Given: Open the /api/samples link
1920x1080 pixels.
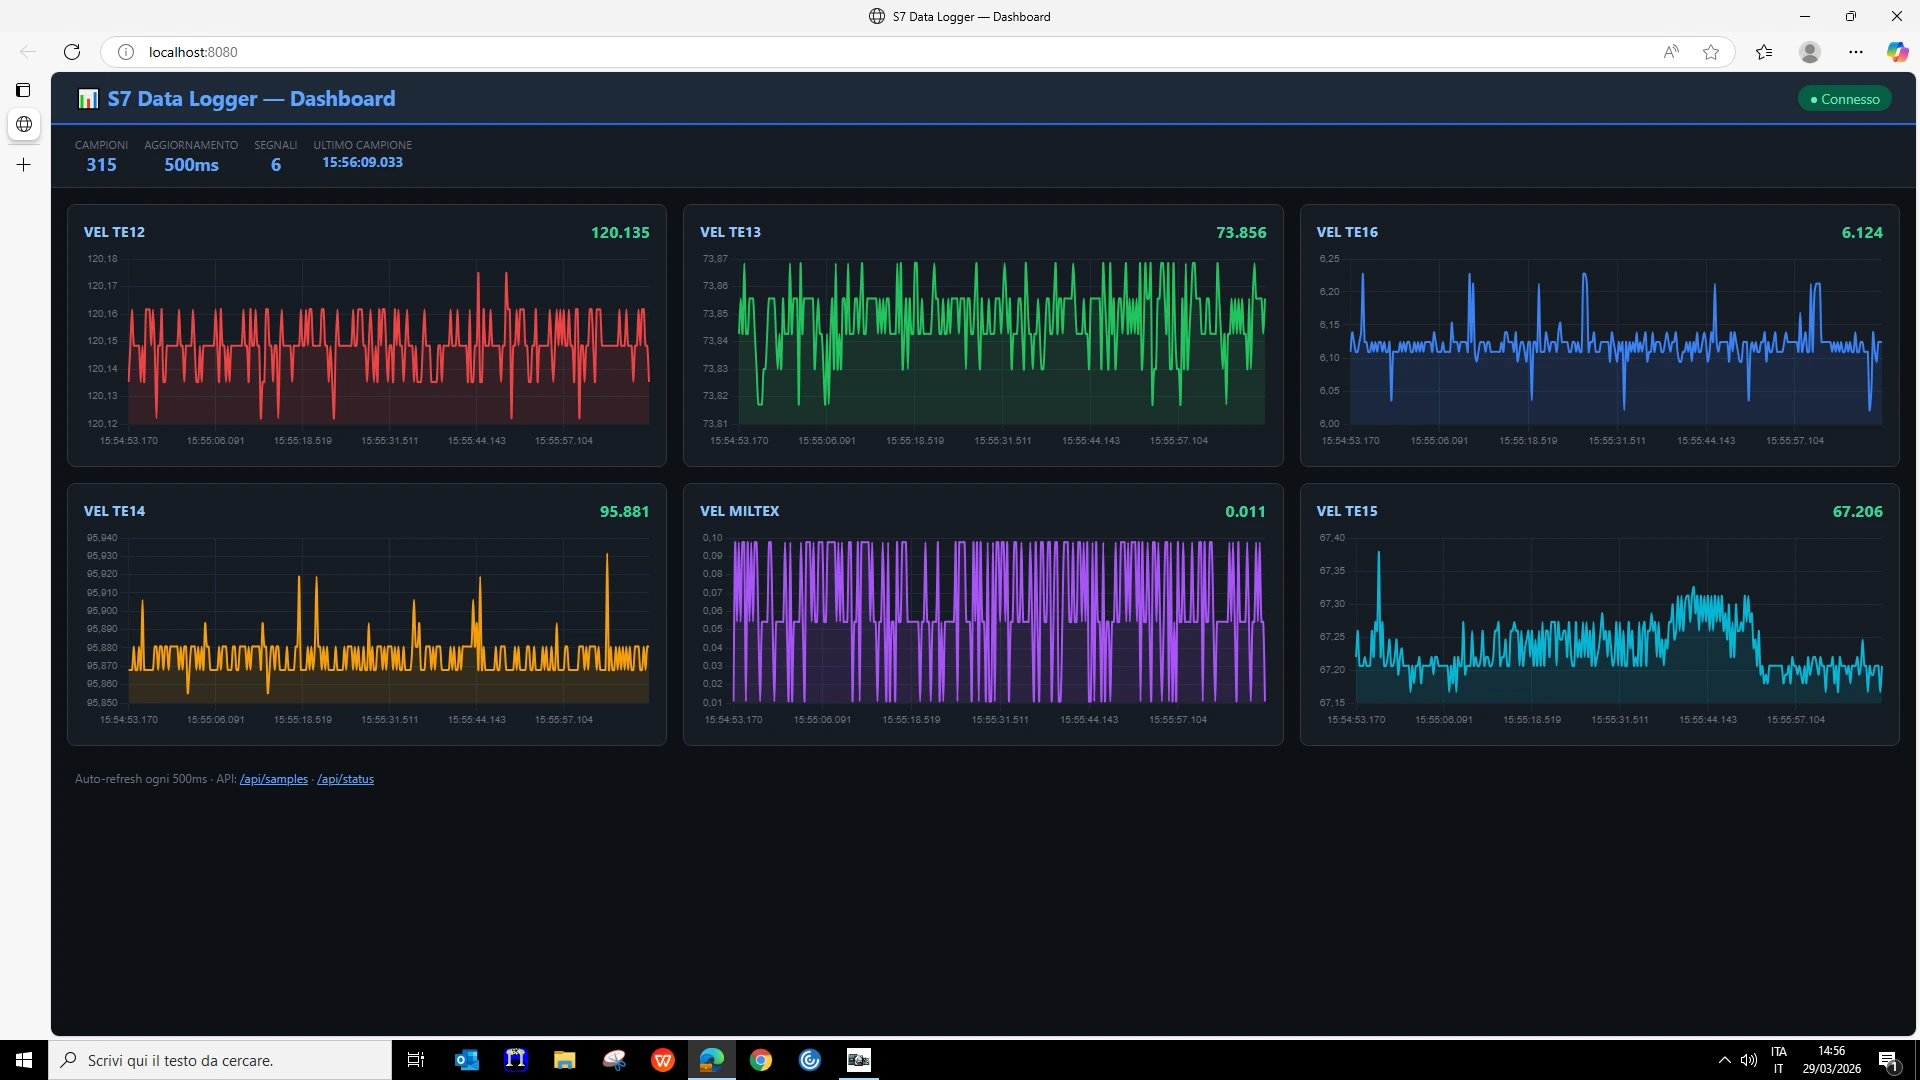Looking at the screenshot, I should coord(274,779).
